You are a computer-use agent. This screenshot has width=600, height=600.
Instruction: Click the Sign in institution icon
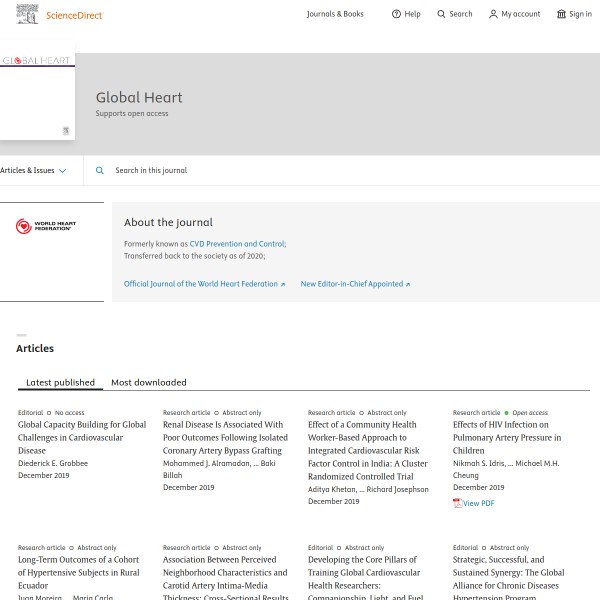tap(561, 14)
